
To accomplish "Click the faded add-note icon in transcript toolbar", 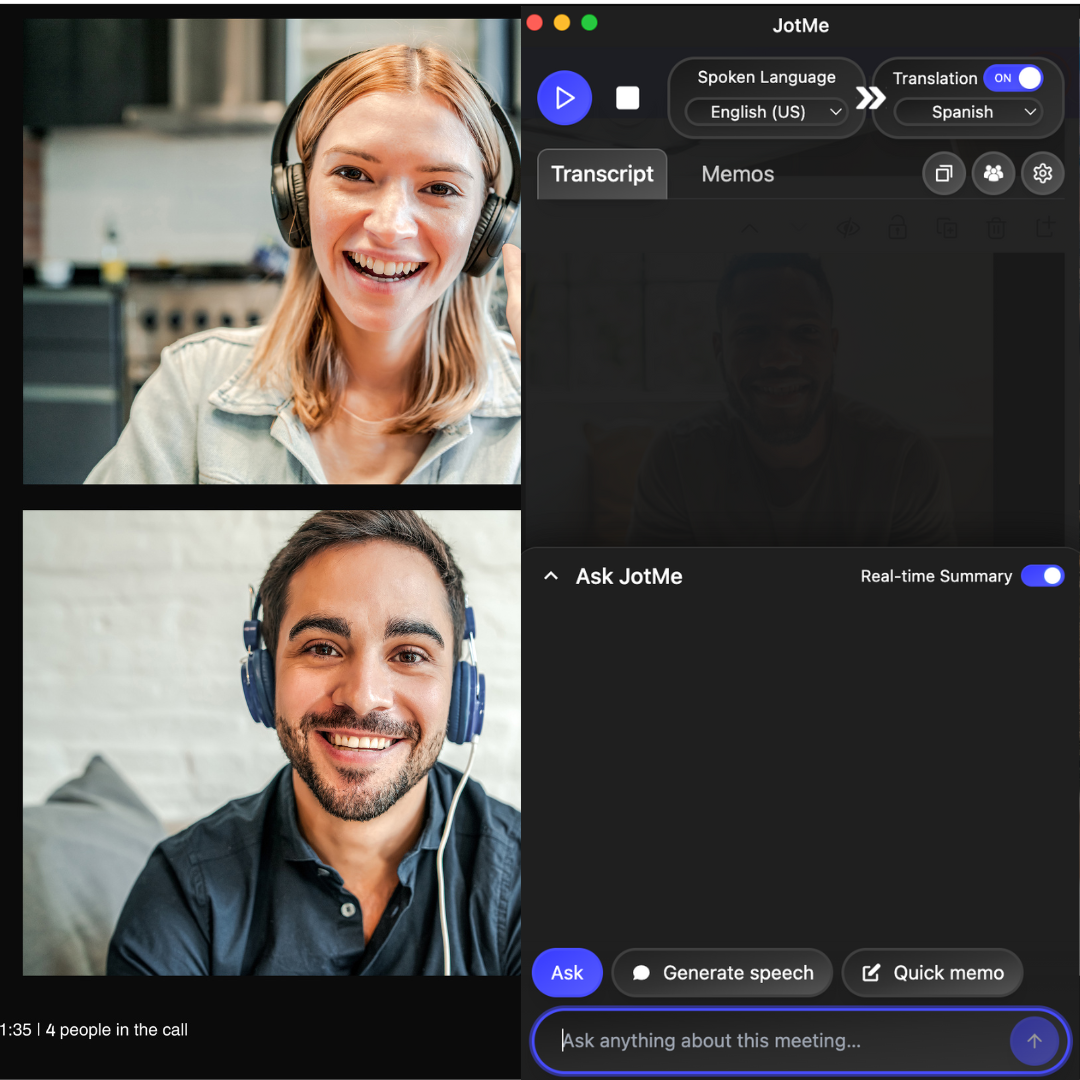I will click(x=1045, y=227).
